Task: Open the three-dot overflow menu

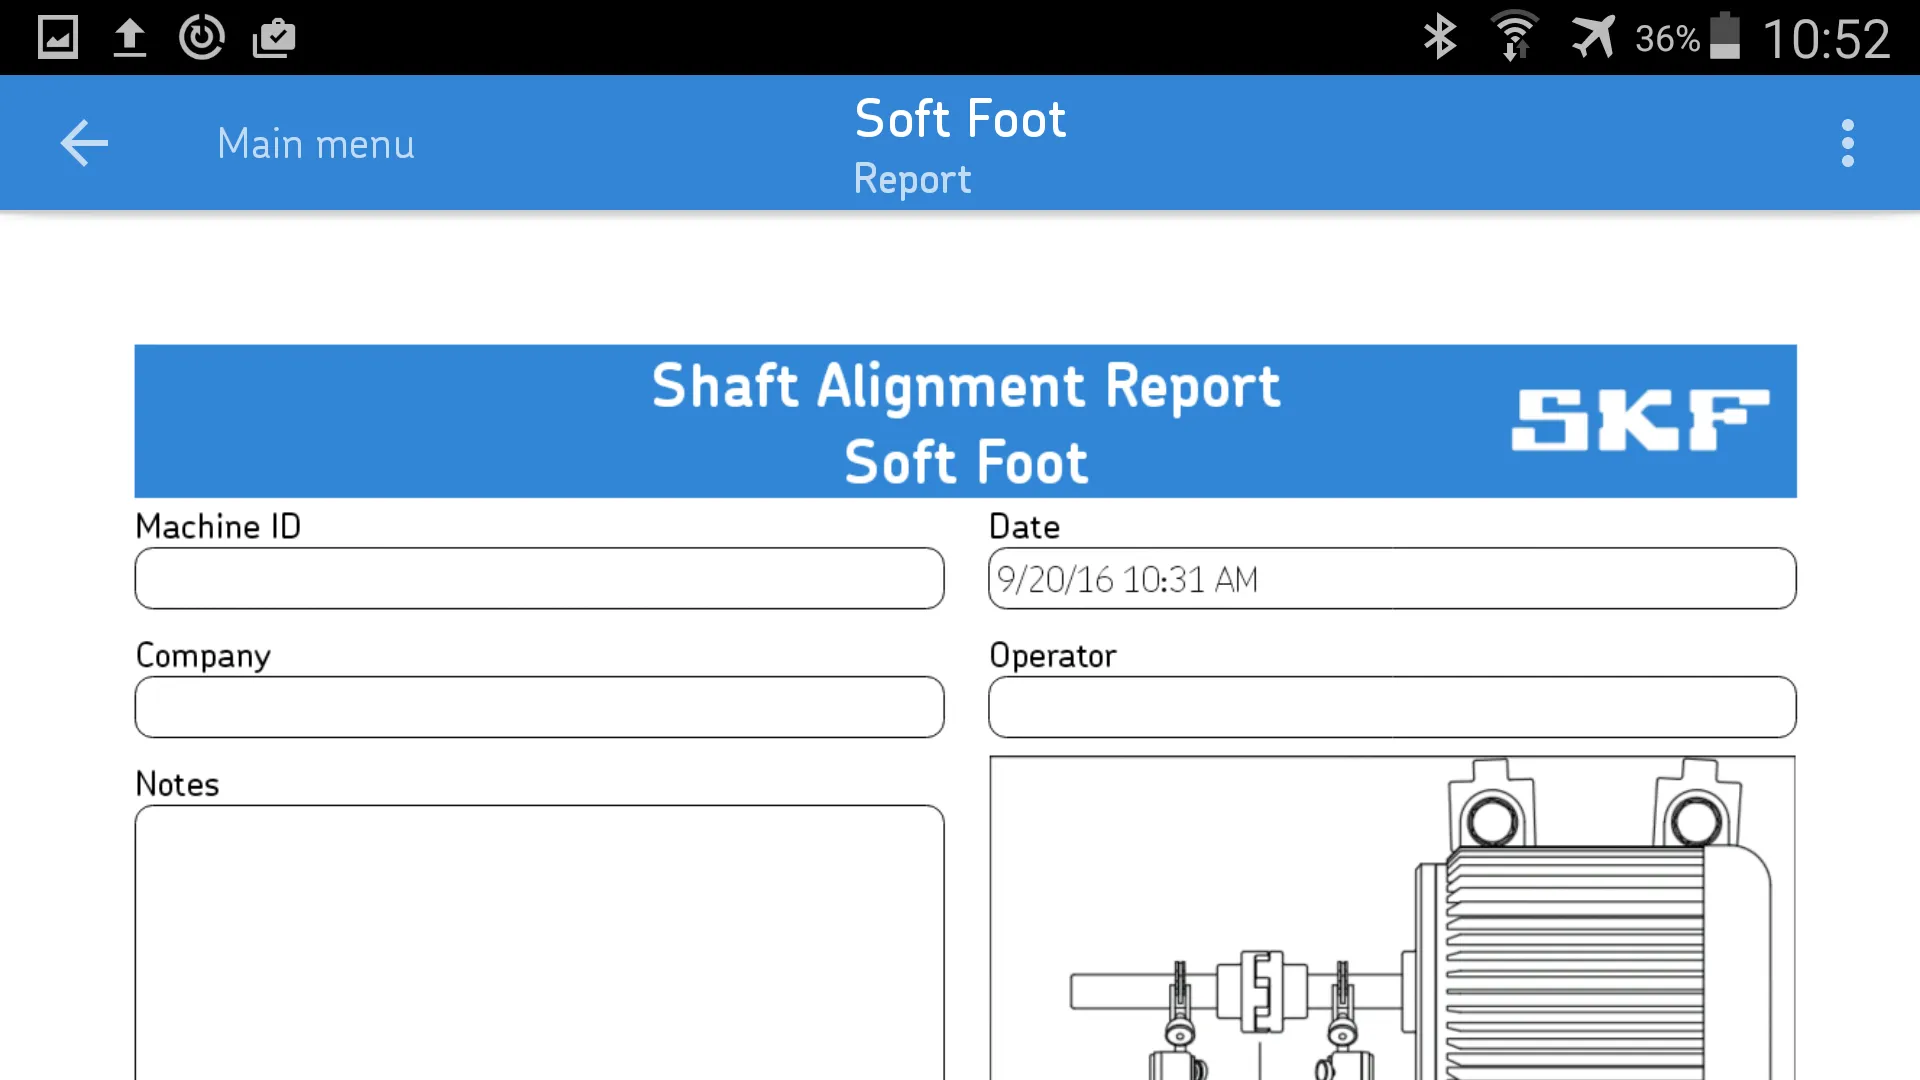Action: point(1846,142)
